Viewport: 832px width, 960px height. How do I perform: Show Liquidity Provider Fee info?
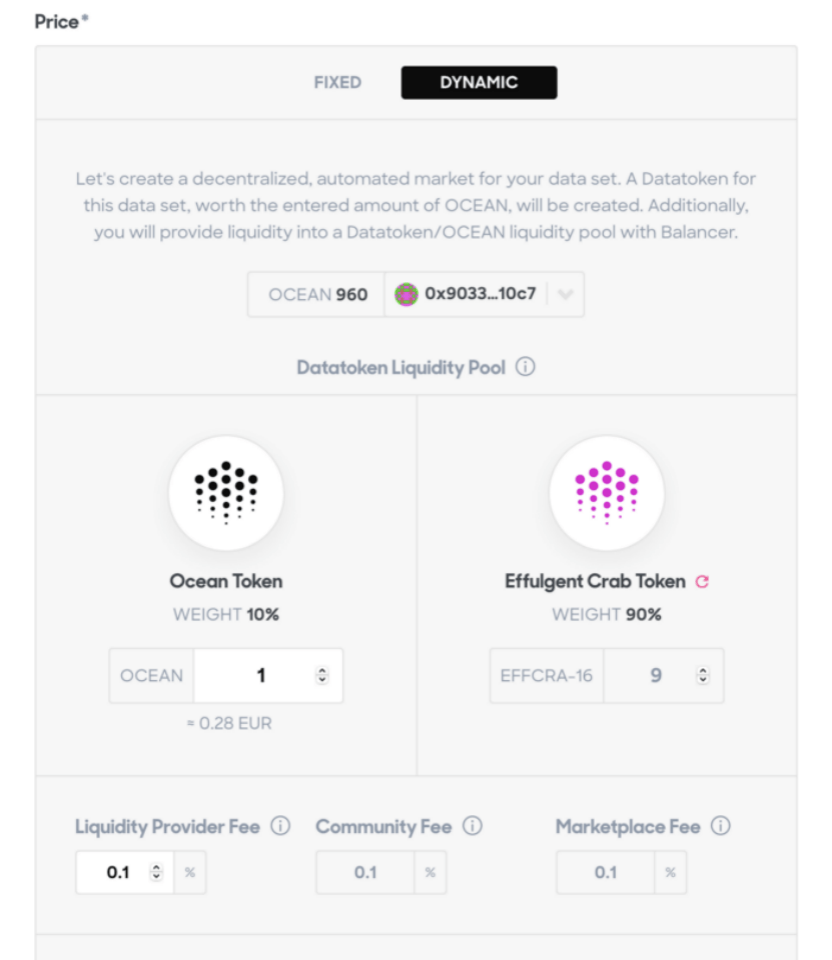[281, 827]
